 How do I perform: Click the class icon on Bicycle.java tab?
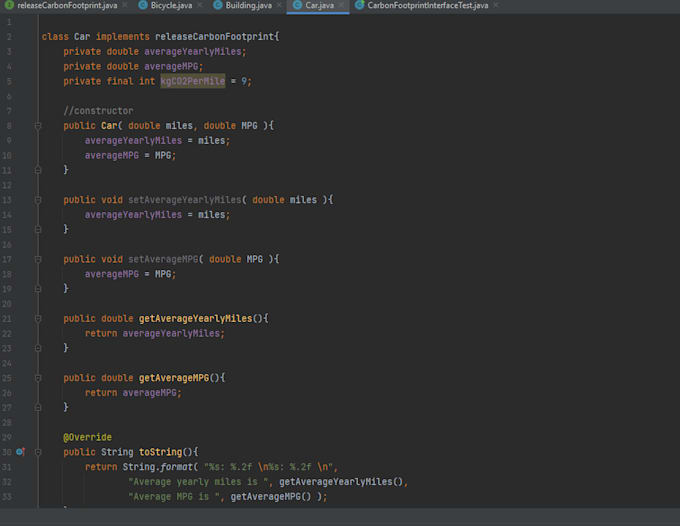click(x=143, y=5)
